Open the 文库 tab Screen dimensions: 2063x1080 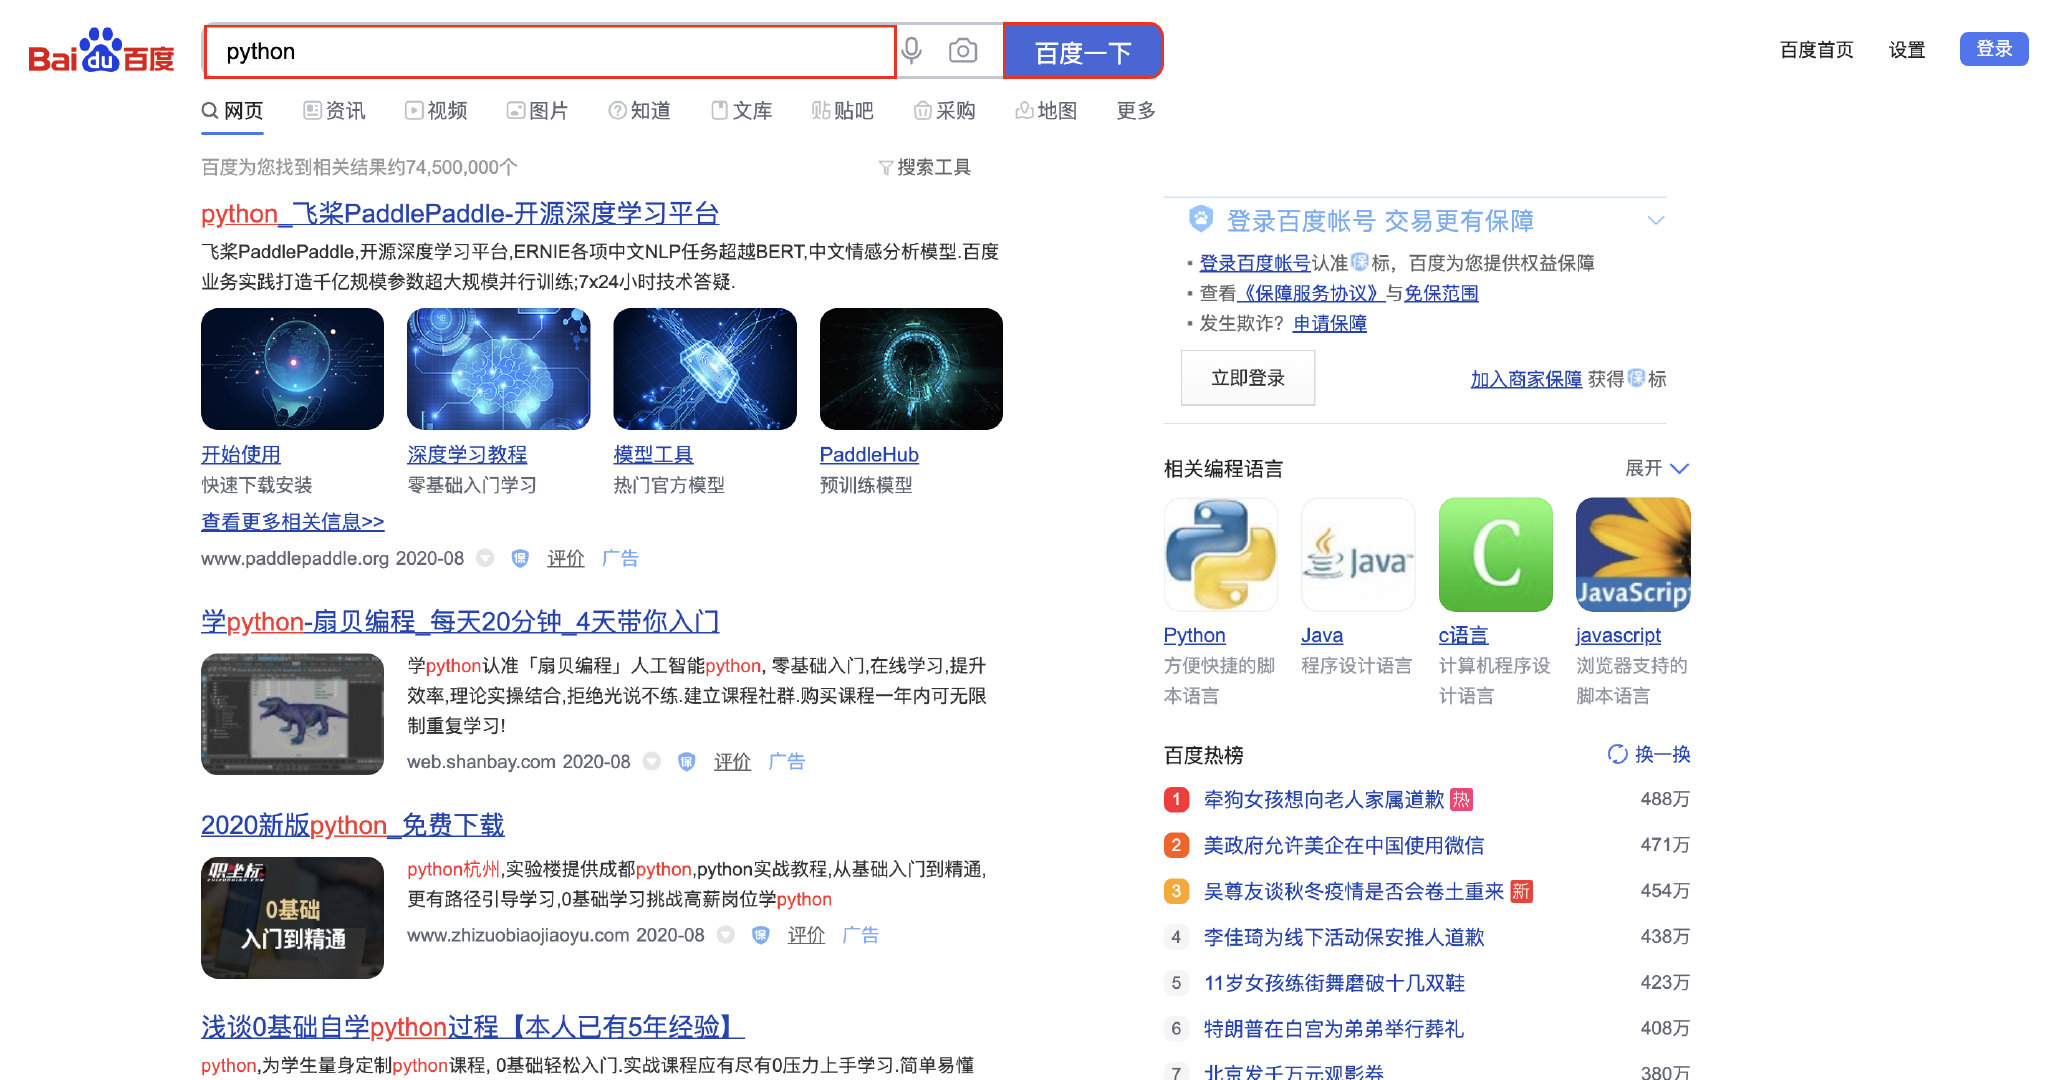pyautogui.click(x=742, y=111)
